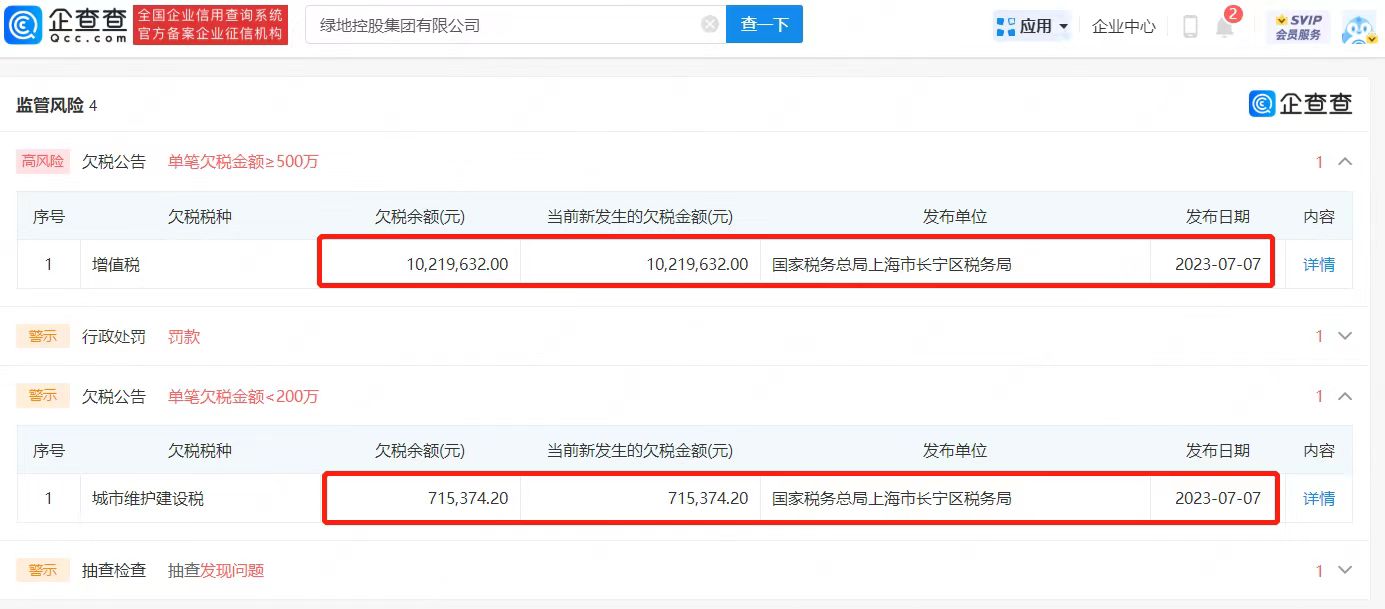Click 国家税务总局上海市长宁区税务局 in 城市维护建设税 row
This screenshot has width=1385, height=609.
892,498
